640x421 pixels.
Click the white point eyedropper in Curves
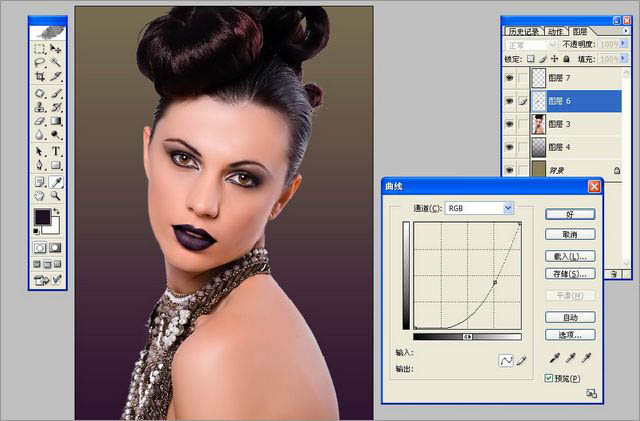tap(589, 358)
